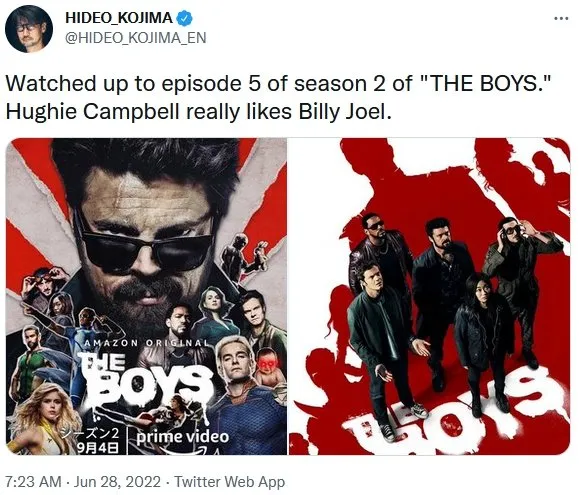Open the @HIDEO_KOJIMA_EN handle link
Image resolution: width=579 pixels, height=495 pixels.
136,38
